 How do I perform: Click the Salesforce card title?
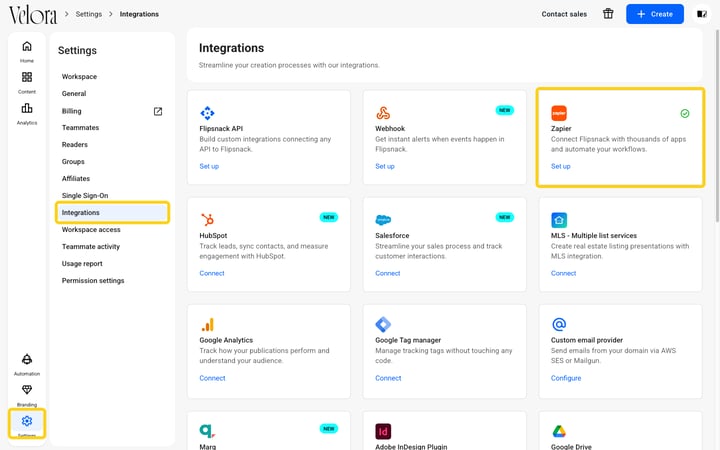point(392,236)
